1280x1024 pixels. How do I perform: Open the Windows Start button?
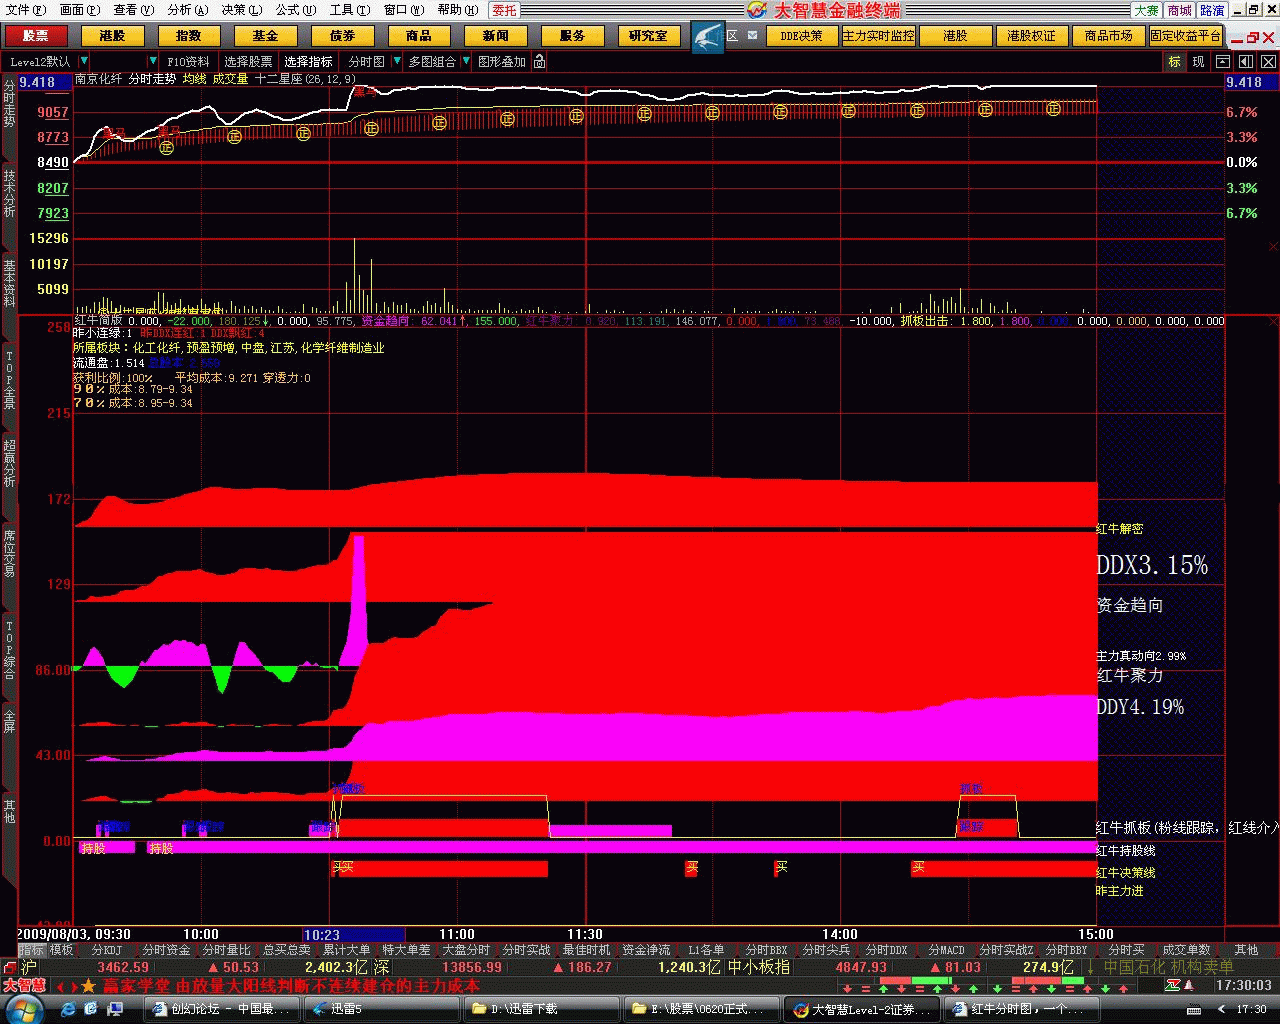click(24, 1009)
